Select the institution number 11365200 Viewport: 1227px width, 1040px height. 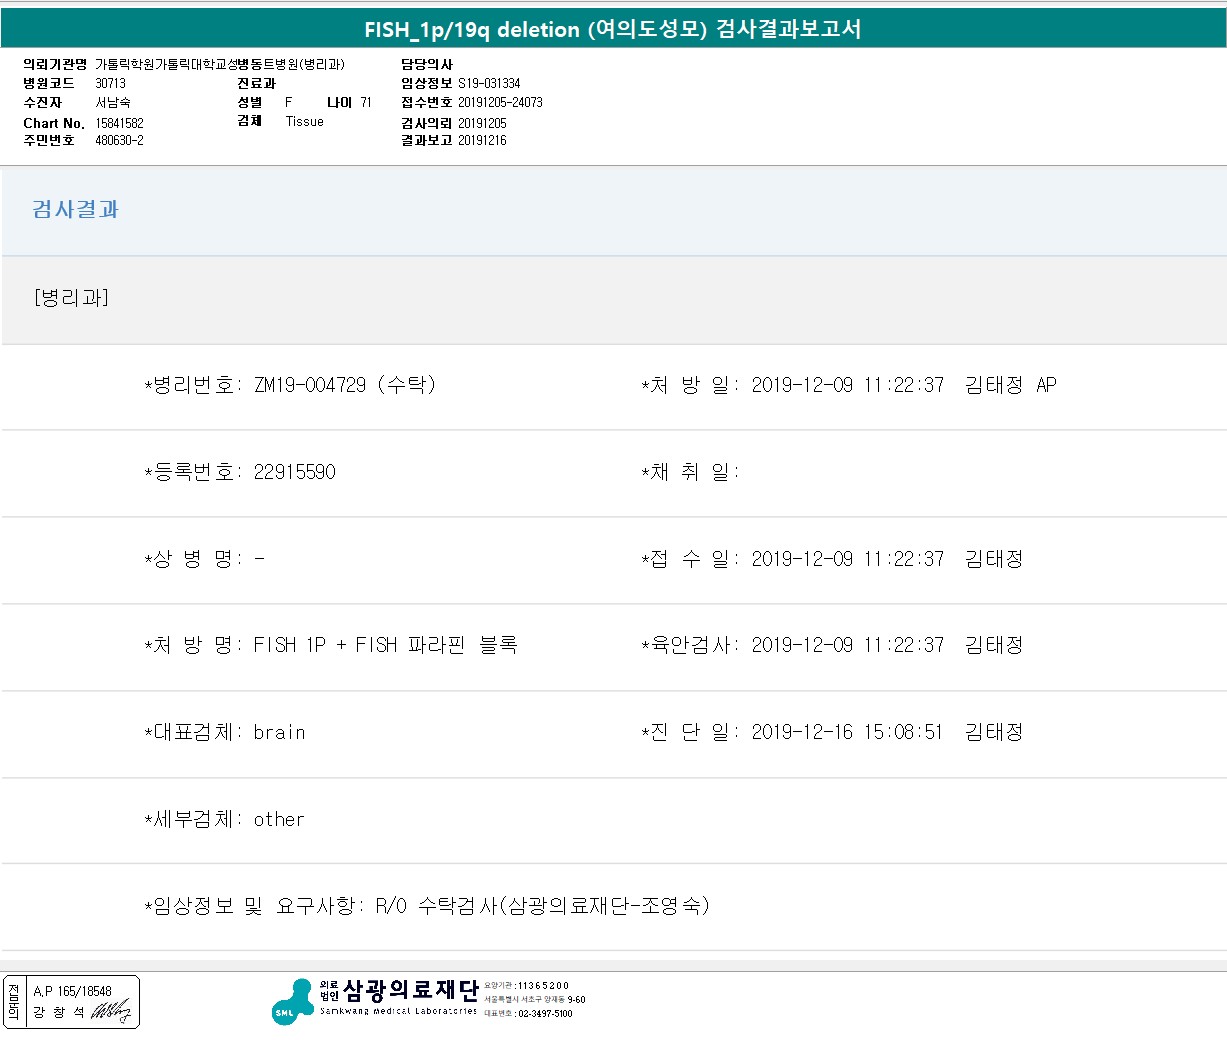[543, 986]
